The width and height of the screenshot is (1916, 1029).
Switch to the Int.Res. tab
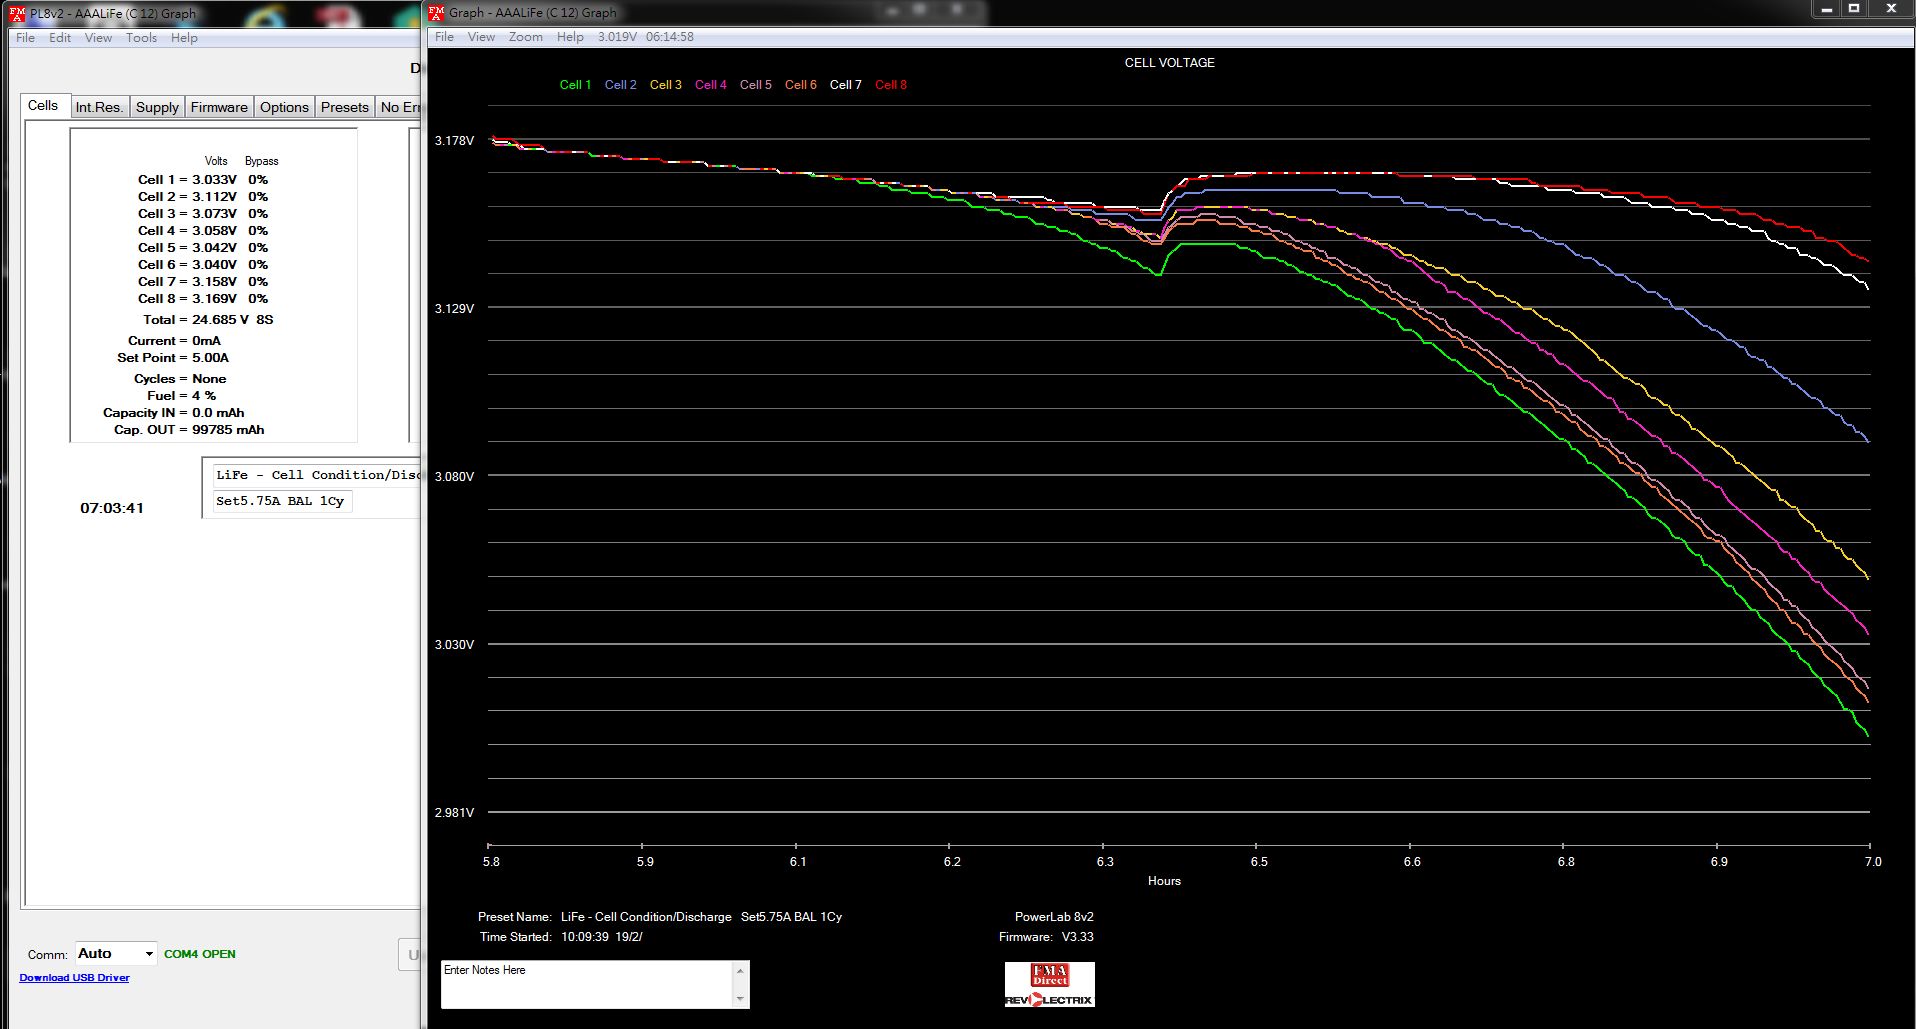coord(99,107)
